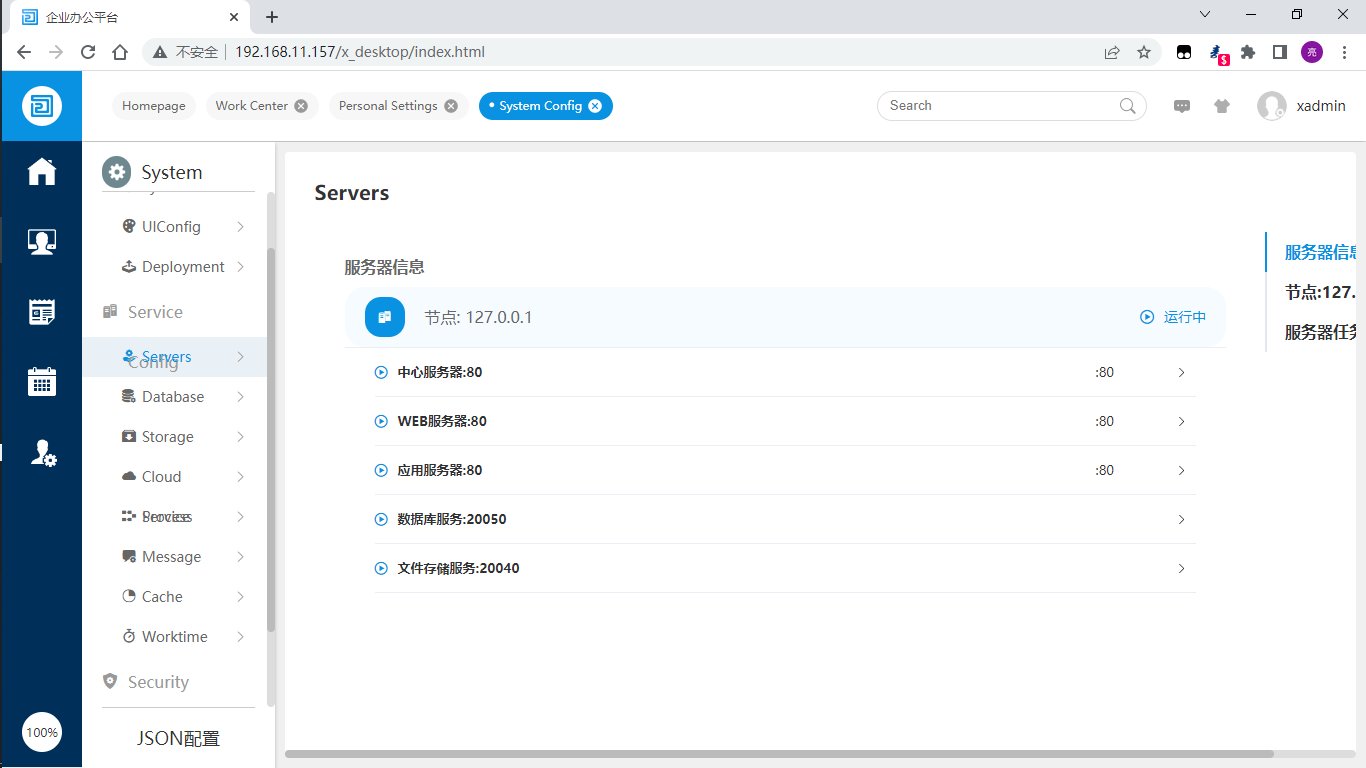The width and height of the screenshot is (1366, 768).
Task: Expand the 中心服务器:80 row chevron
Action: 1181,372
